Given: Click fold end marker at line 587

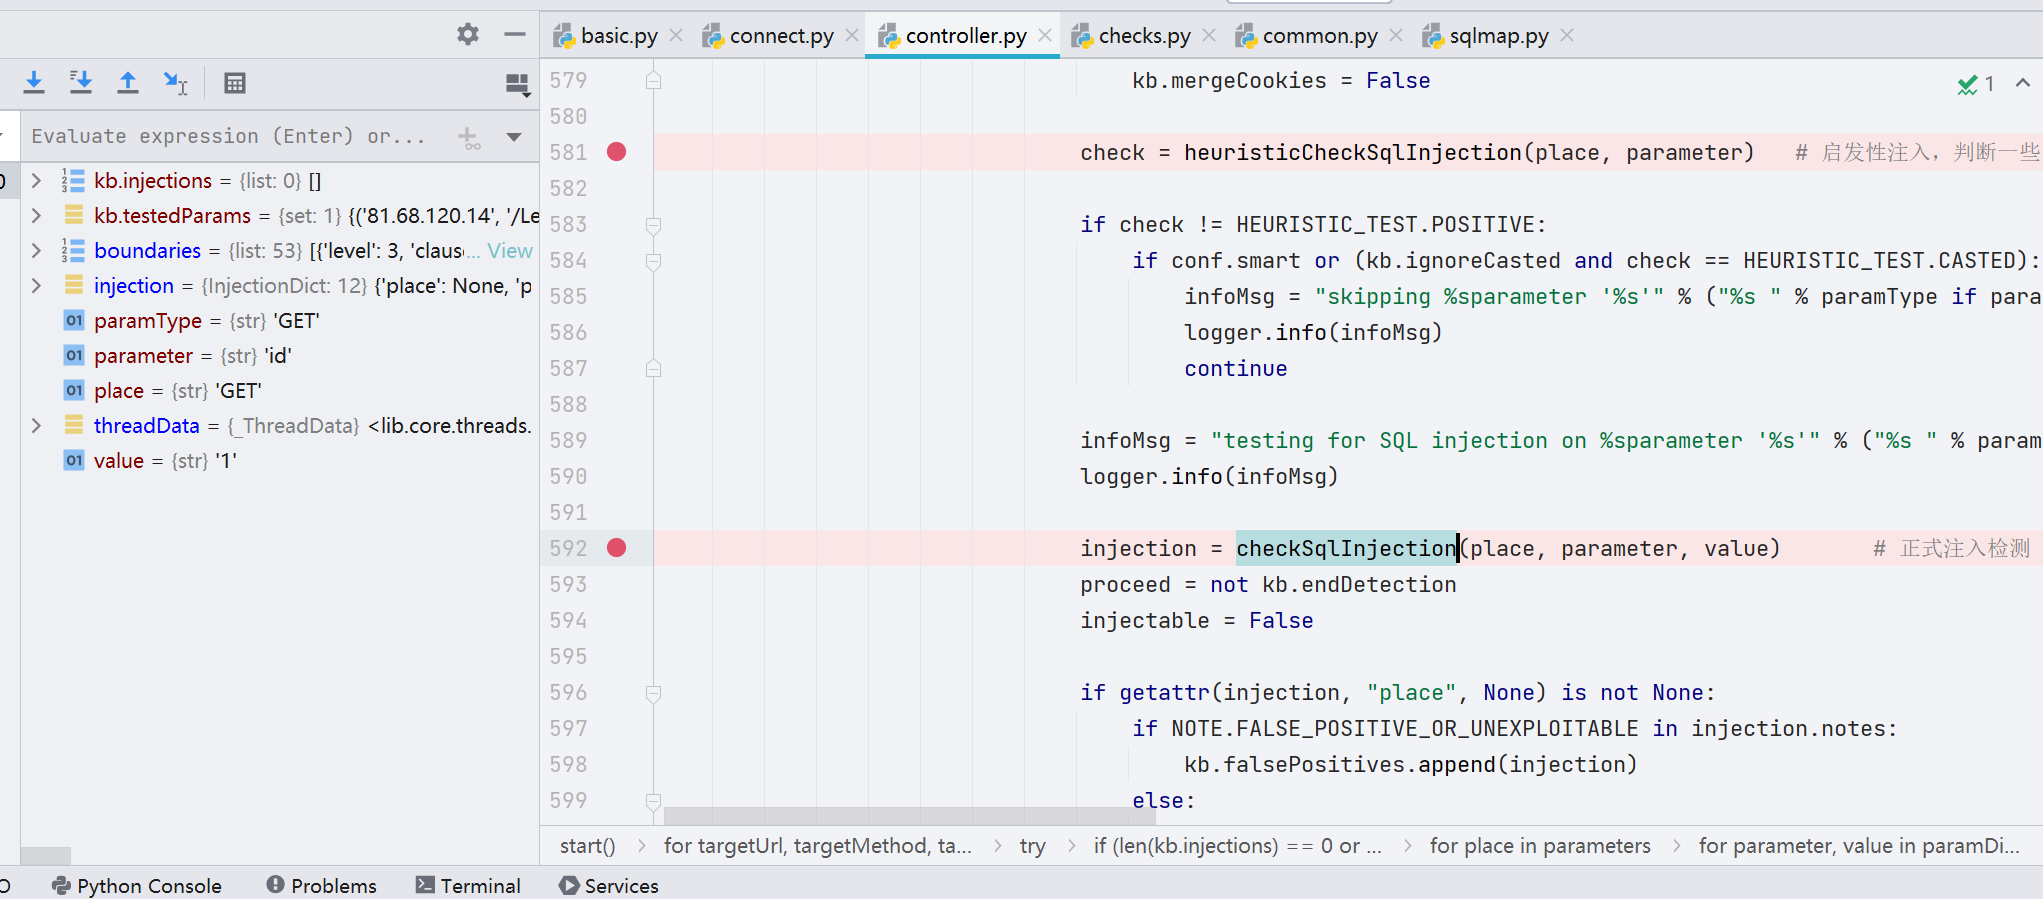Looking at the screenshot, I should (x=653, y=369).
